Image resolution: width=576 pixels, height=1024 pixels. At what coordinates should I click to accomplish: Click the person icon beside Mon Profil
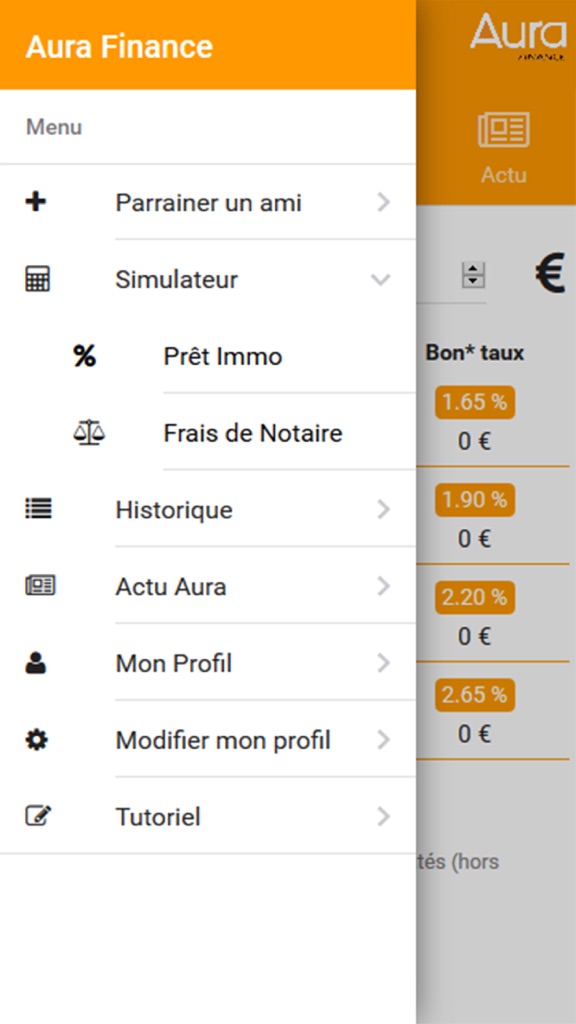pyautogui.click(x=36, y=663)
